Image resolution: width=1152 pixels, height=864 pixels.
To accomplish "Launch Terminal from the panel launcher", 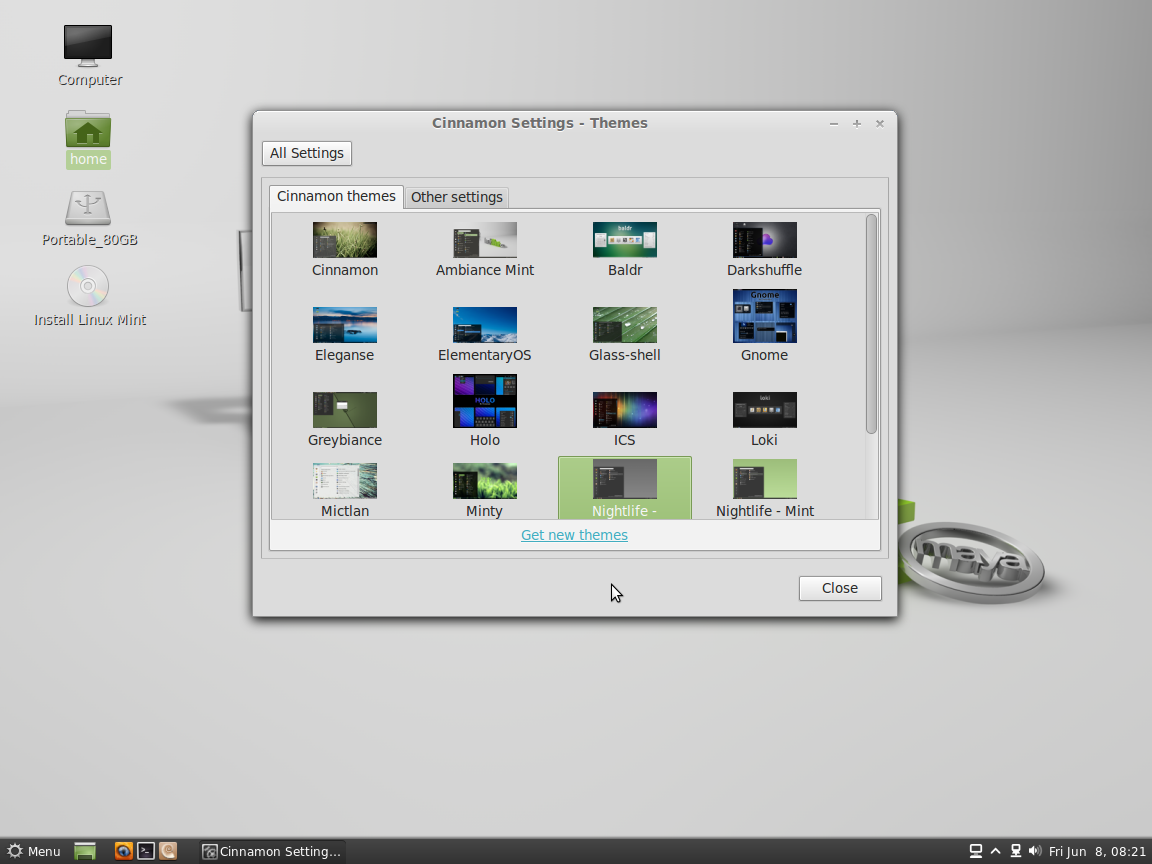I will pos(145,851).
